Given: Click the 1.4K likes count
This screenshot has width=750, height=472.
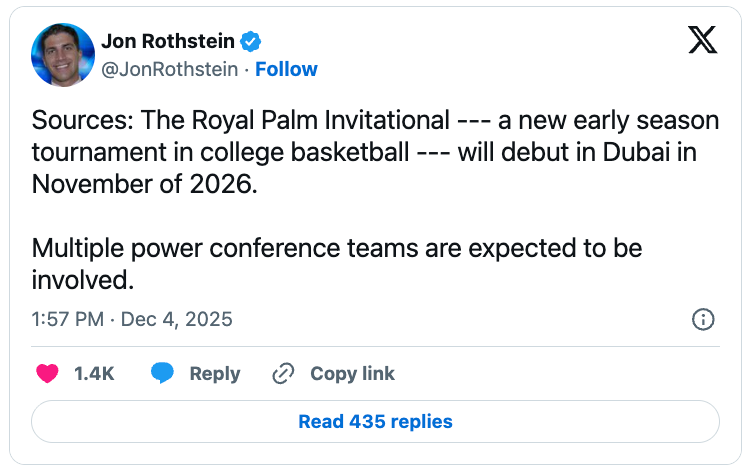Looking at the screenshot, I should tap(94, 374).
